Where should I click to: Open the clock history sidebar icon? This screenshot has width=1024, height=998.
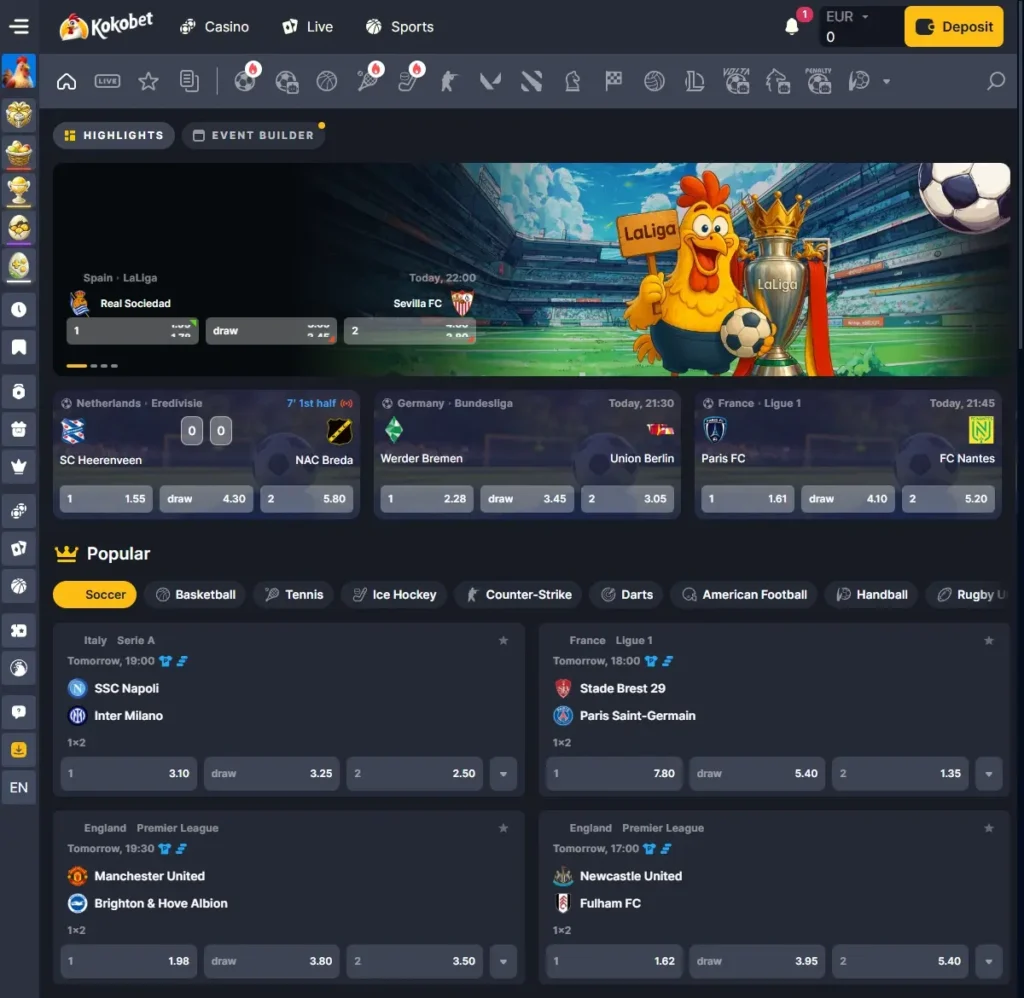coord(18,310)
